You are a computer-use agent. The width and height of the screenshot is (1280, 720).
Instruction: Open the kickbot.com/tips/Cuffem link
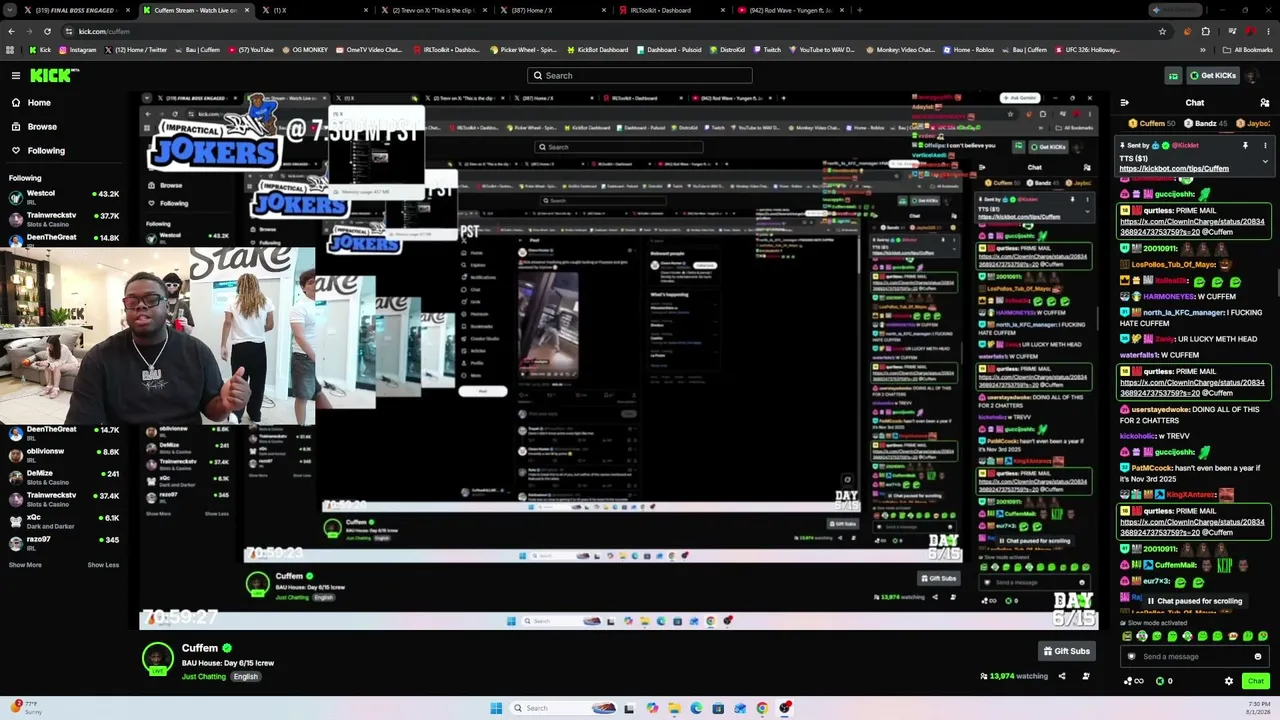[1174, 168]
